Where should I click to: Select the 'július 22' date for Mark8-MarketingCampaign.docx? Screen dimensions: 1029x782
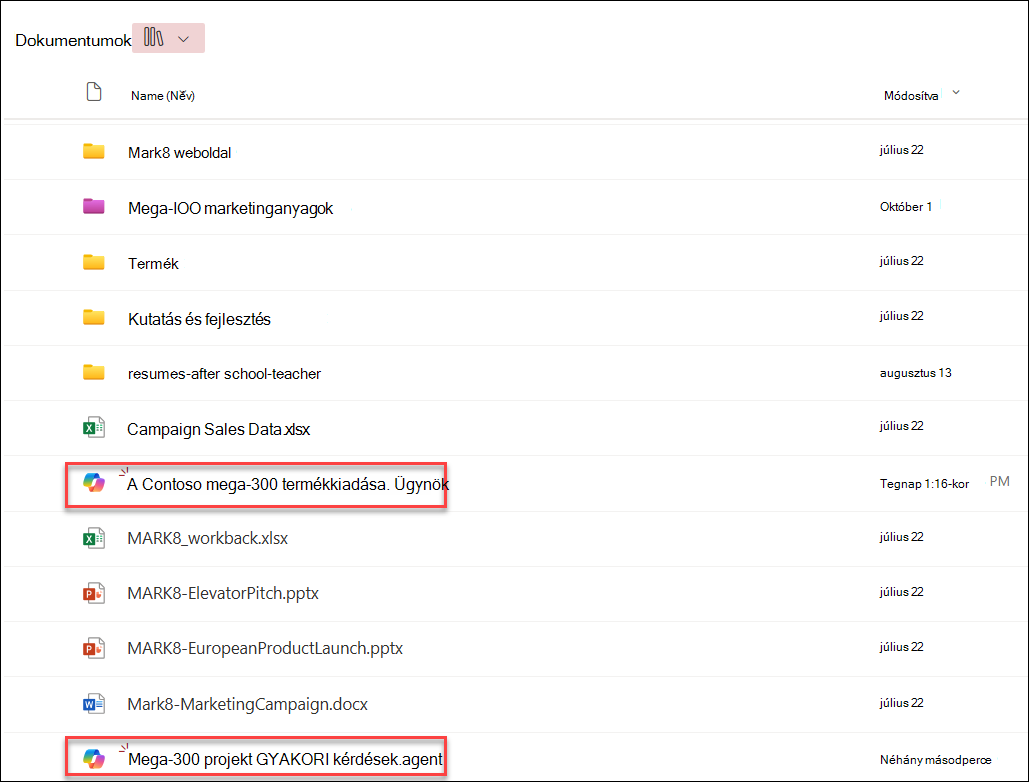902,703
